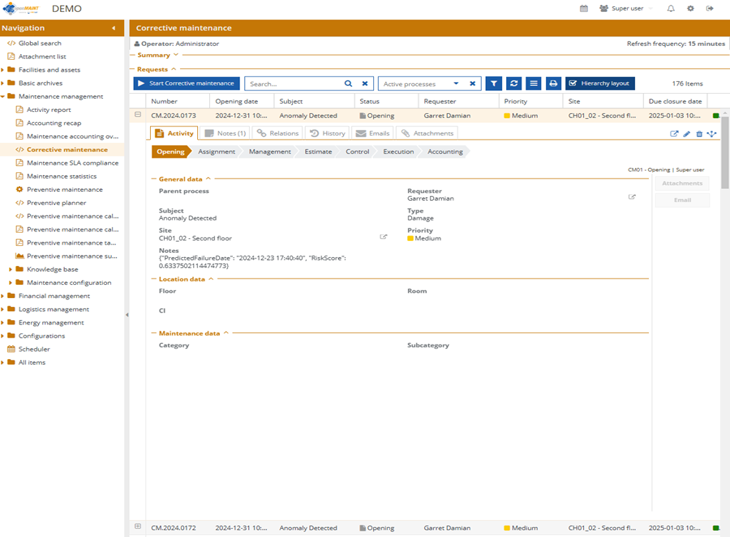Select the Accounting workflow step

coord(445,151)
